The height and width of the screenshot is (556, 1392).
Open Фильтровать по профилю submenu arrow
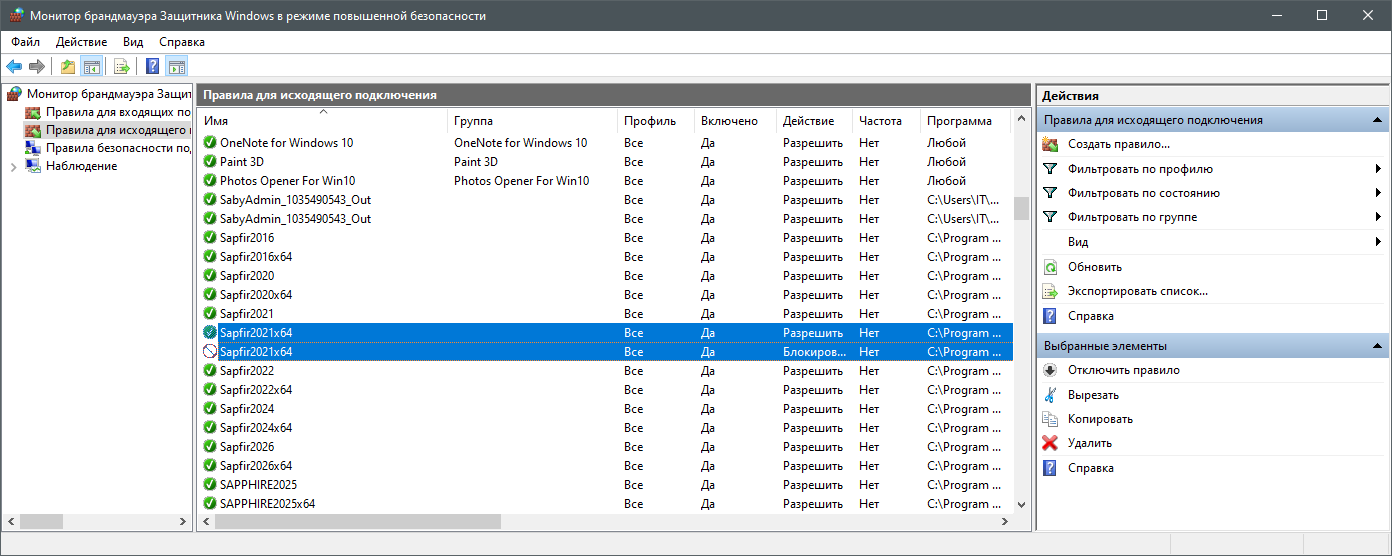pyautogui.click(x=1378, y=169)
